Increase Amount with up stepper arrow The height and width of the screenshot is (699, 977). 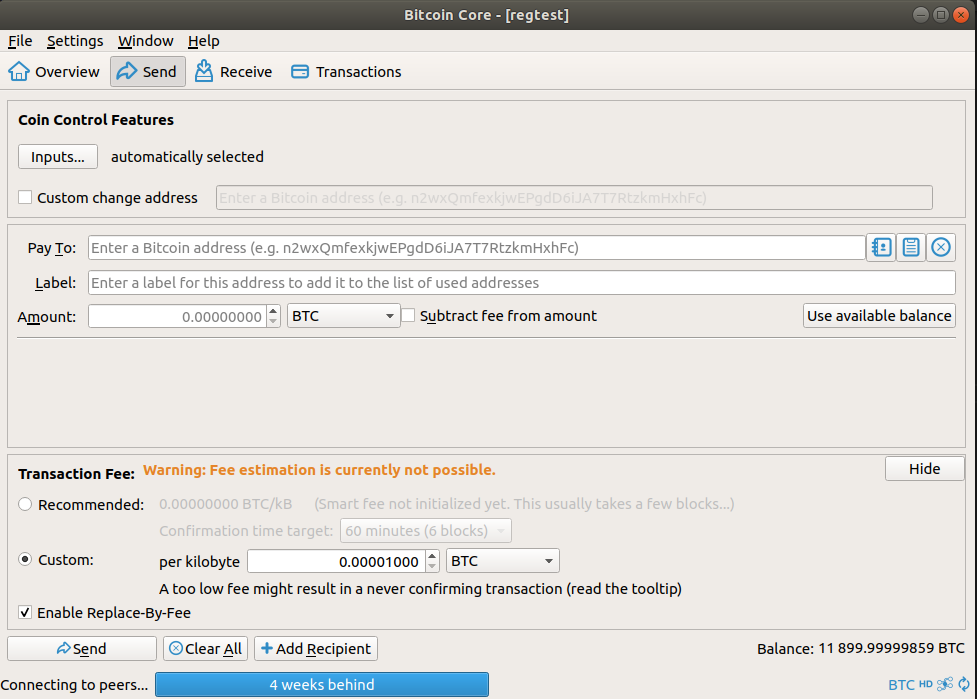(273, 310)
